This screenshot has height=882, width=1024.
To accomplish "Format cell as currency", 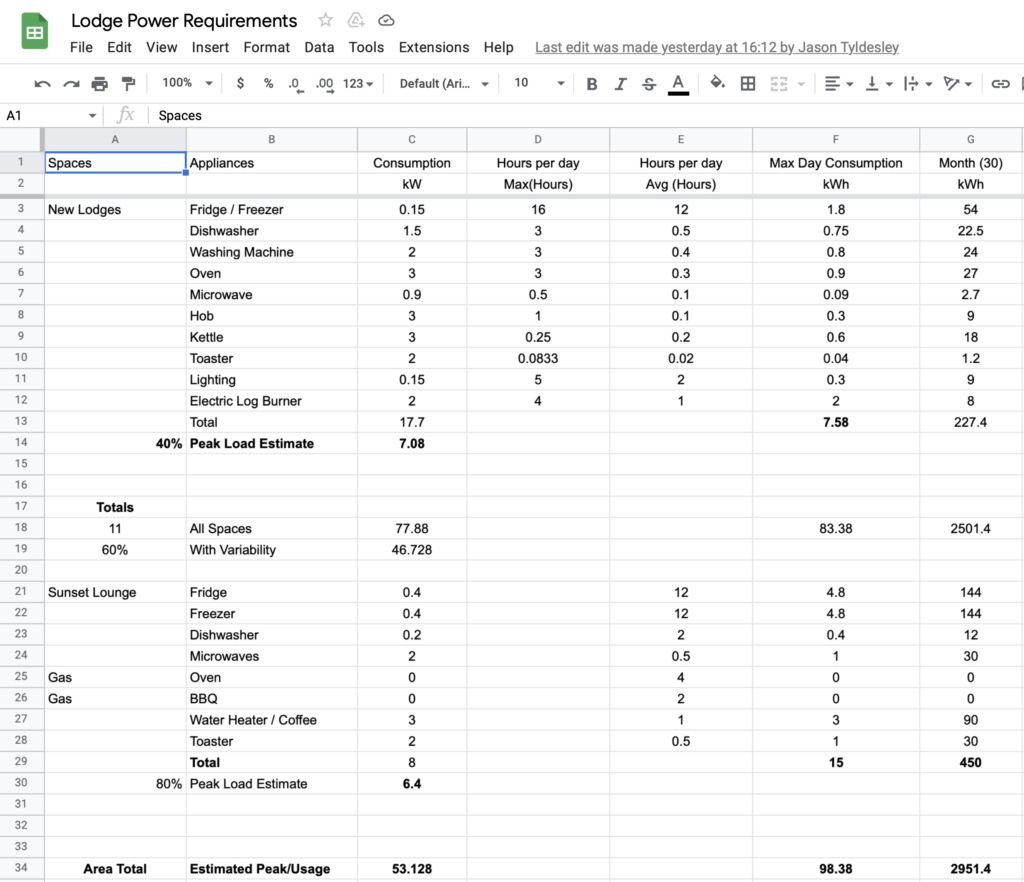I will pos(240,83).
